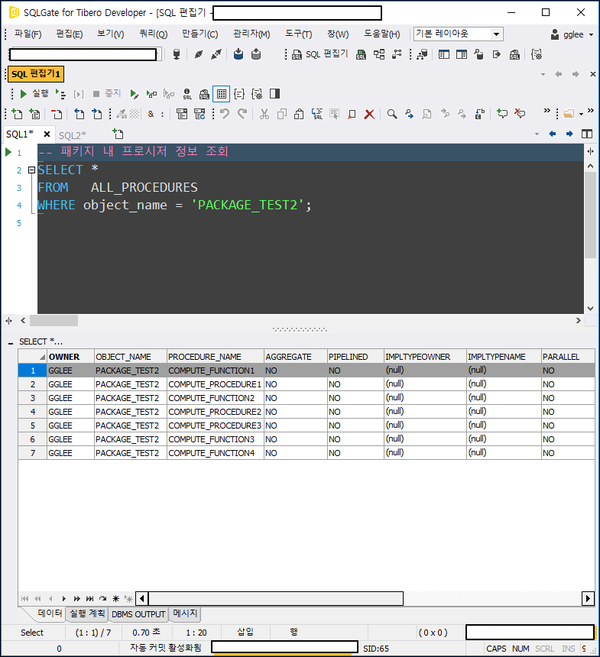The image size is (600, 657).
Task: Click the editor horizontal scrollbar thumb
Action: tap(54, 321)
